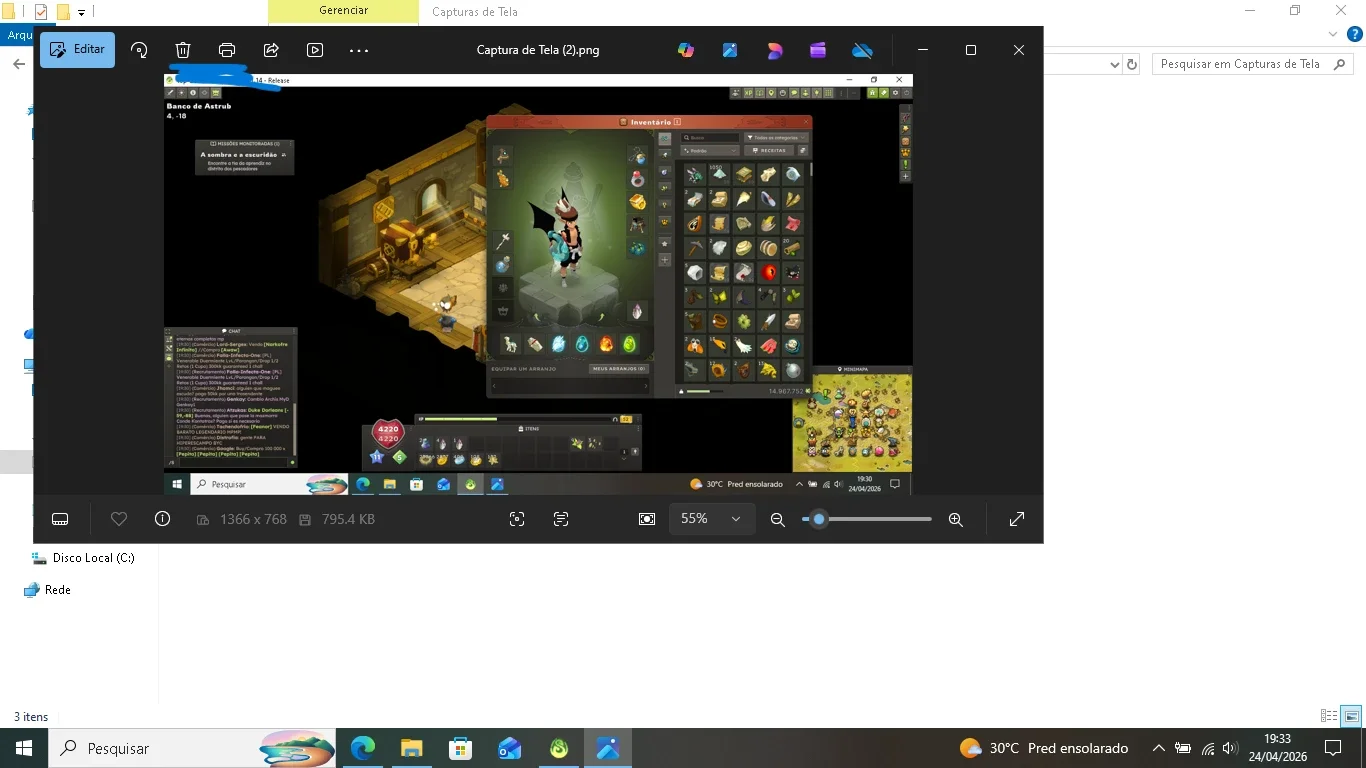Open the three-dot more options menu
This screenshot has width=1366, height=768.
coord(359,50)
